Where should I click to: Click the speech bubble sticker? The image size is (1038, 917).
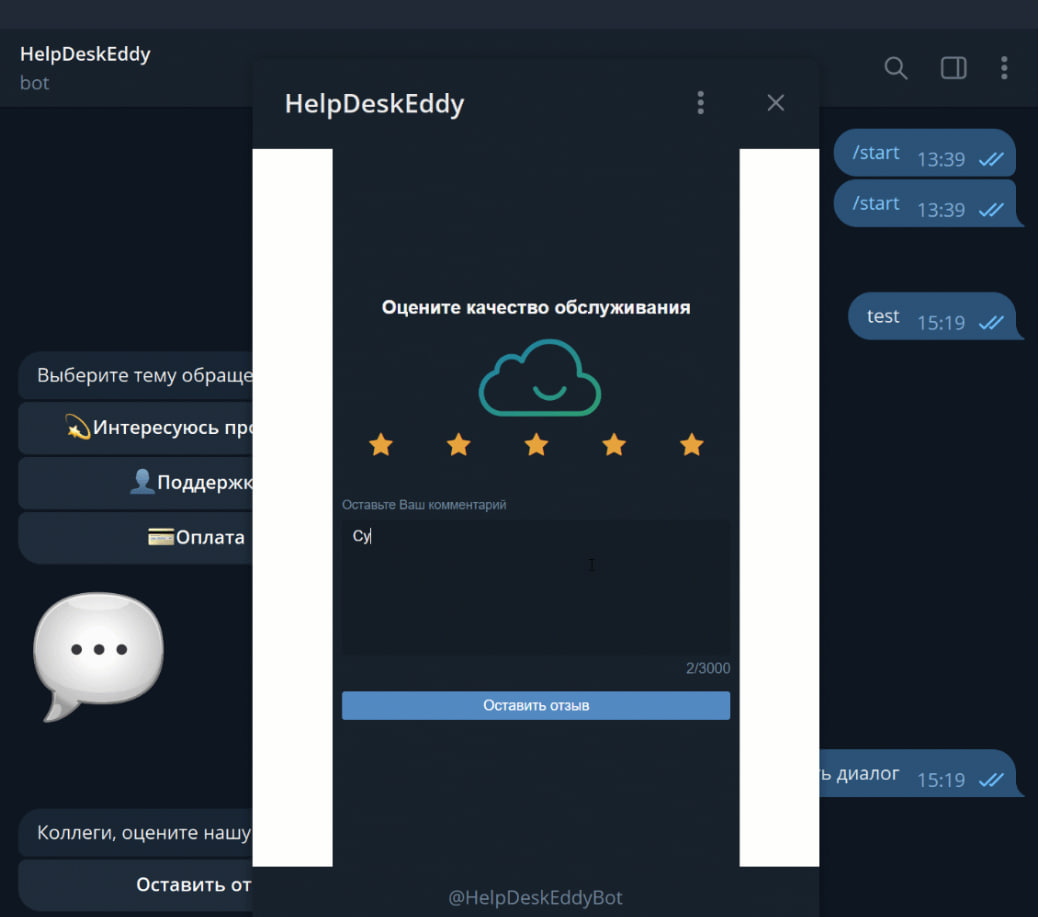coord(97,652)
